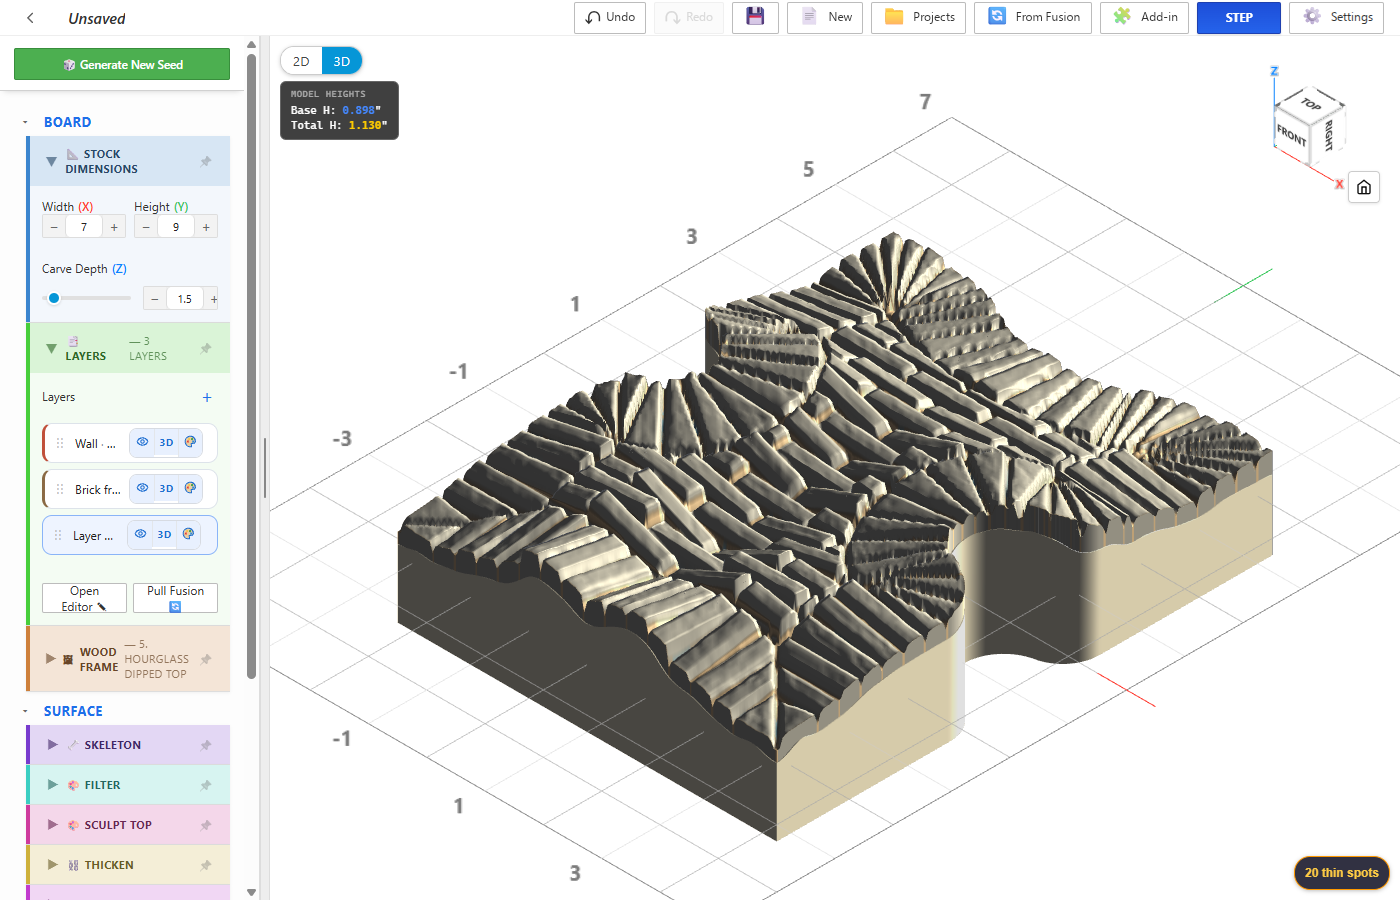
Task: Click the TOP face of view cube
Action: click(x=1311, y=103)
